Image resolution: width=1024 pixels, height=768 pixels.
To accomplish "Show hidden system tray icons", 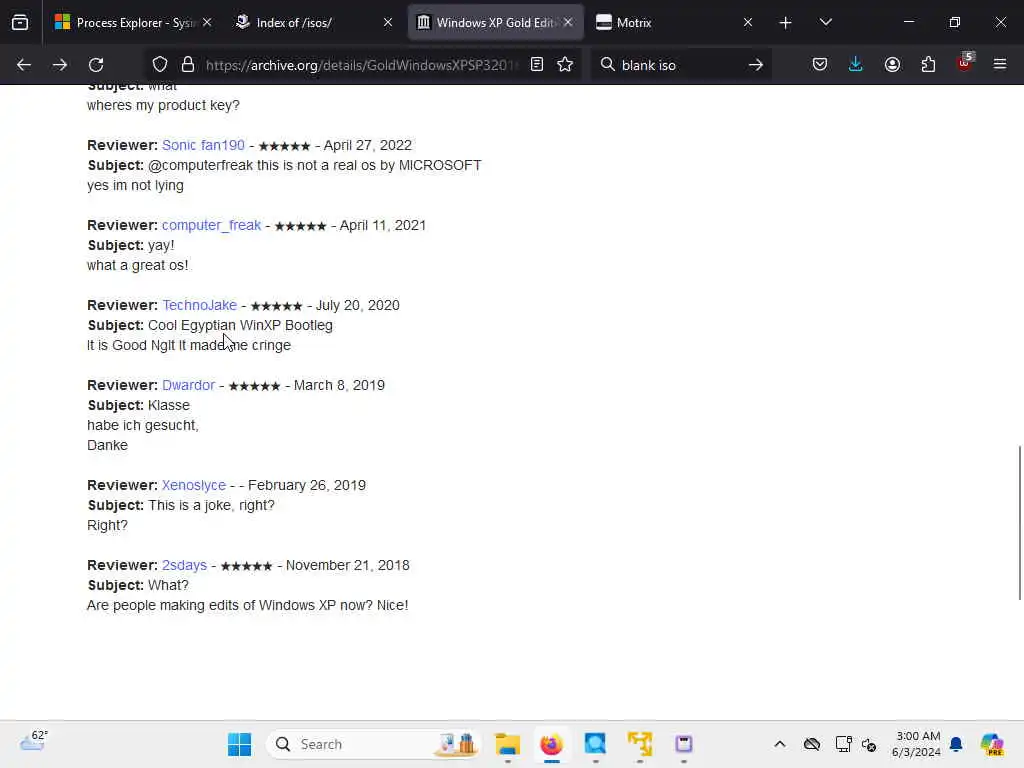I will pyautogui.click(x=780, y=744).
